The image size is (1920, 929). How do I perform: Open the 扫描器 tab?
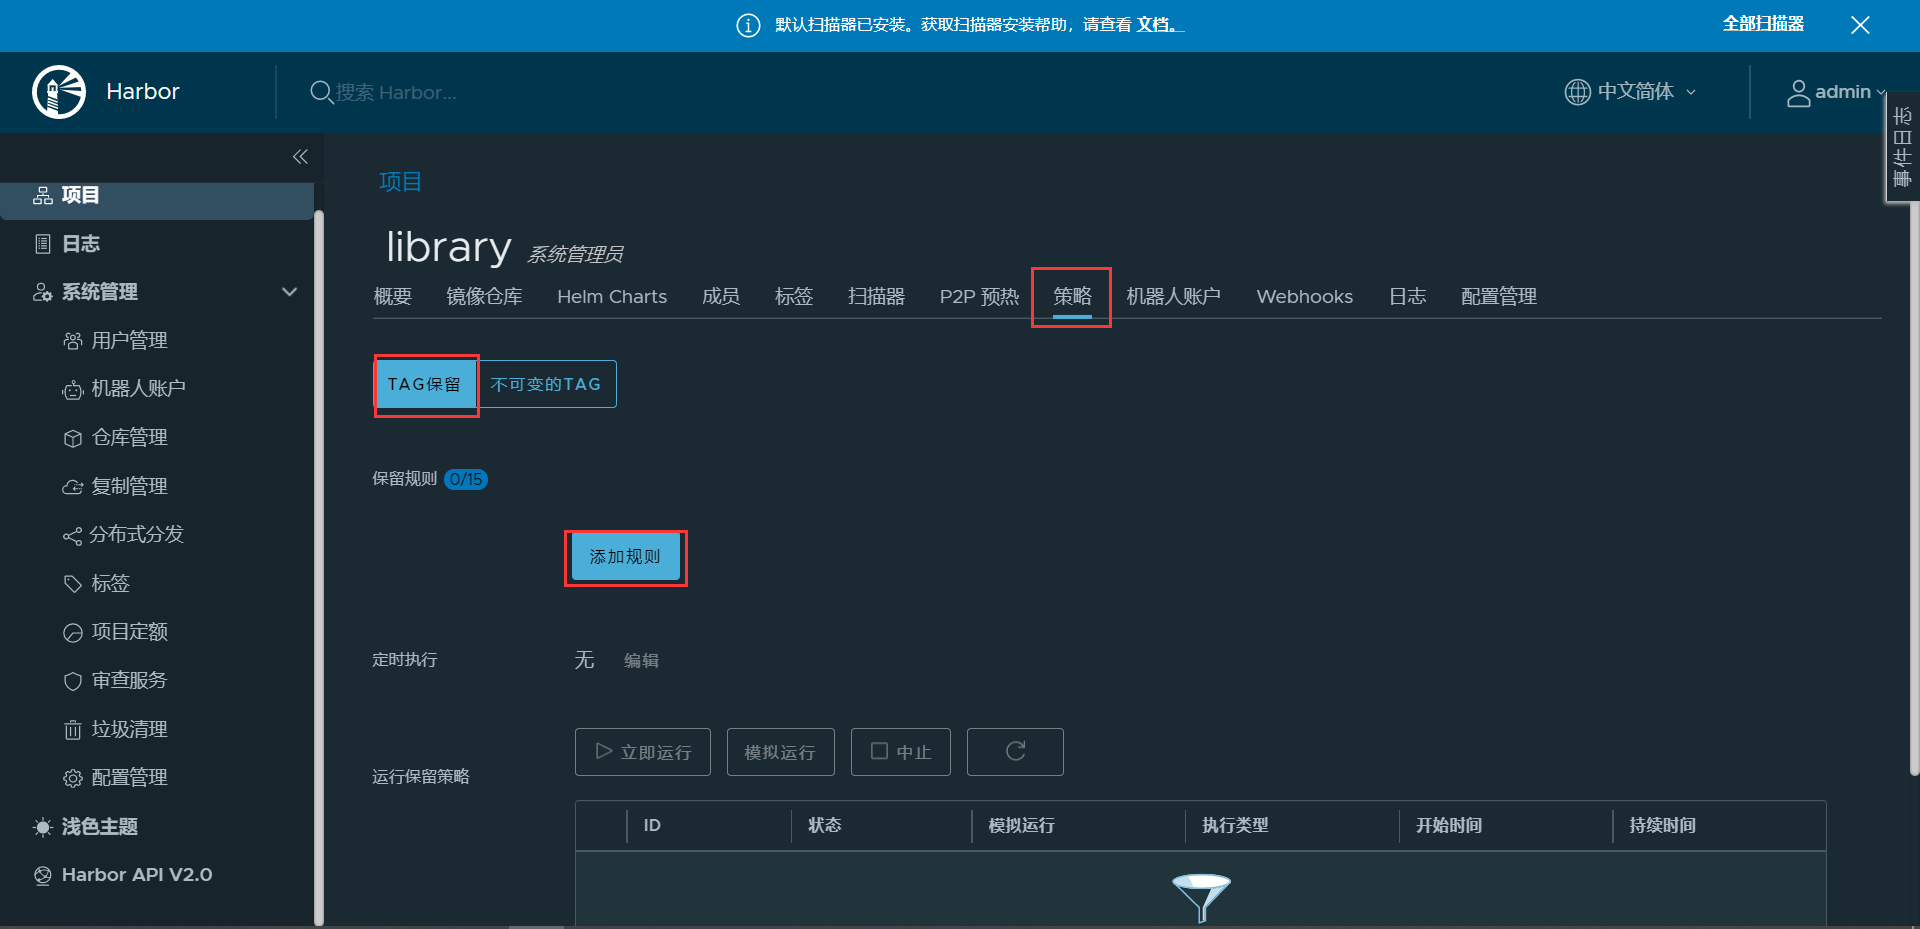876,296
